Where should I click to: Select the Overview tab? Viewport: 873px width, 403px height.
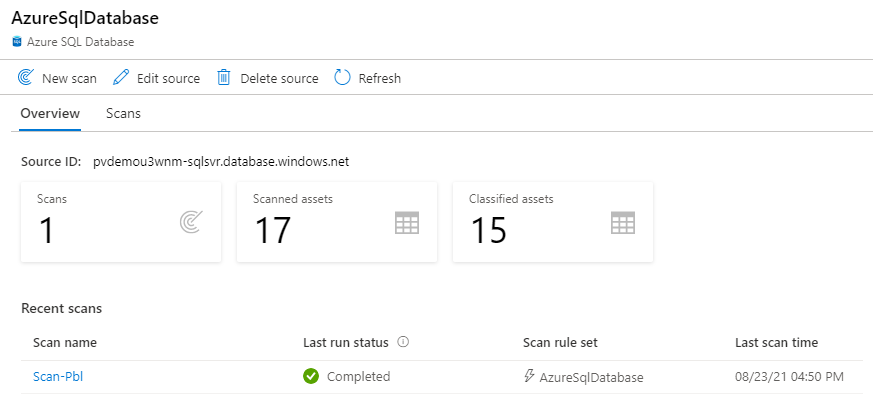[x=50, y=114]
